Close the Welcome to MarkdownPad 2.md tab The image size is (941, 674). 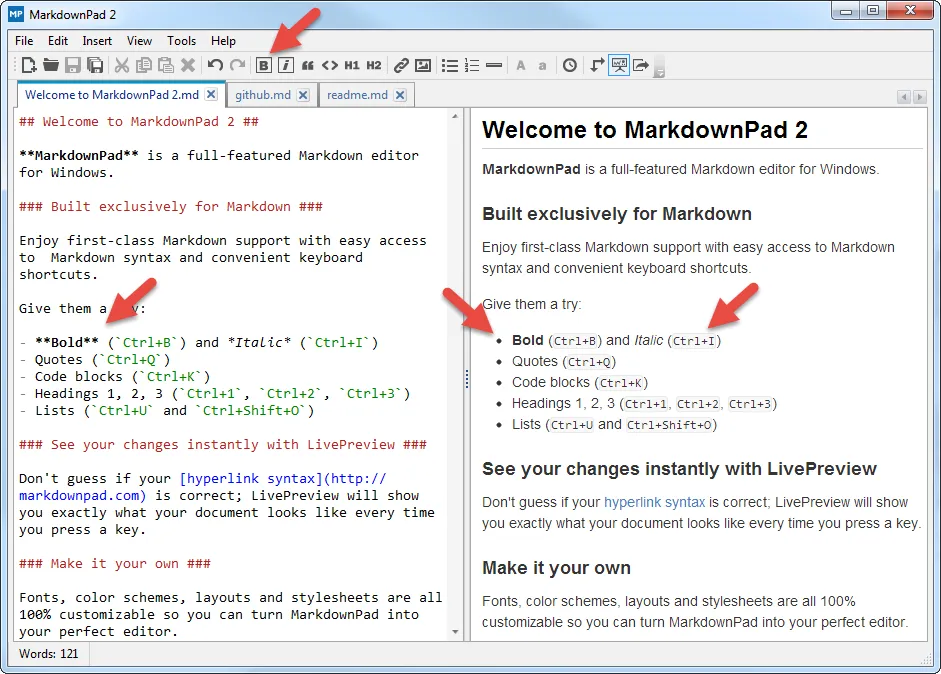click(211, 95)
